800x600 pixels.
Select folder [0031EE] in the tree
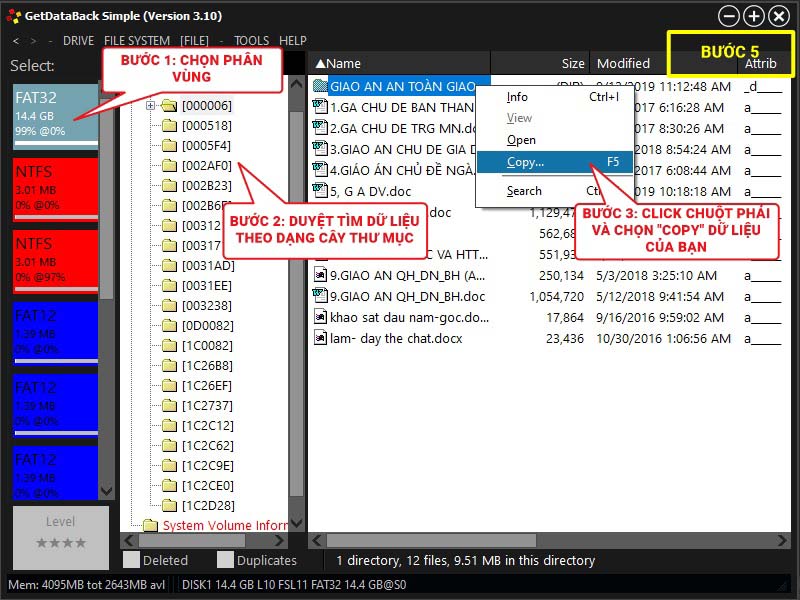click(x=207, y=286)
